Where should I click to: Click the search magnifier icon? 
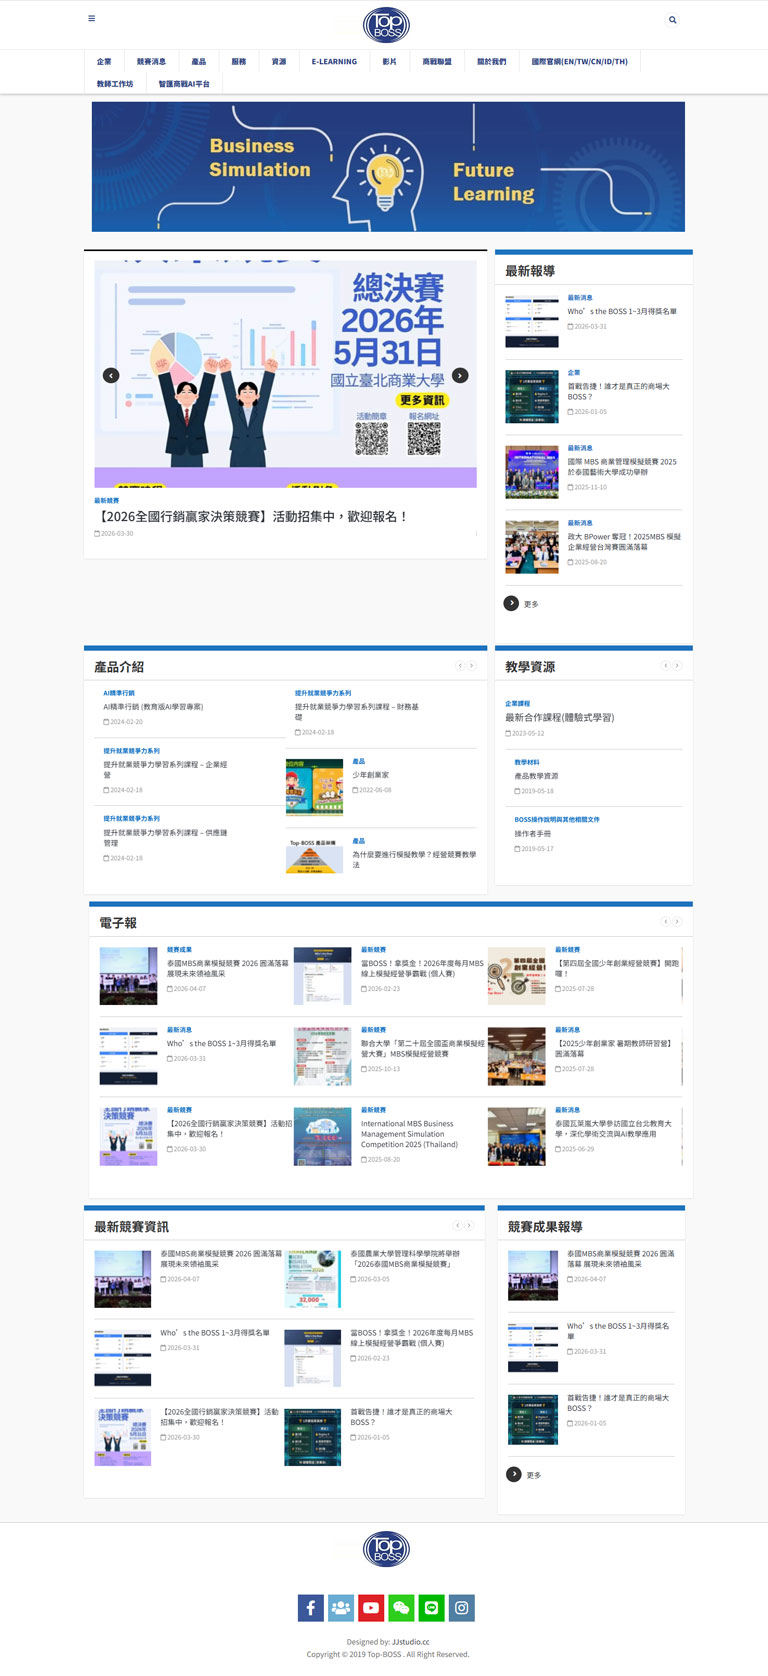pos(672,20)
